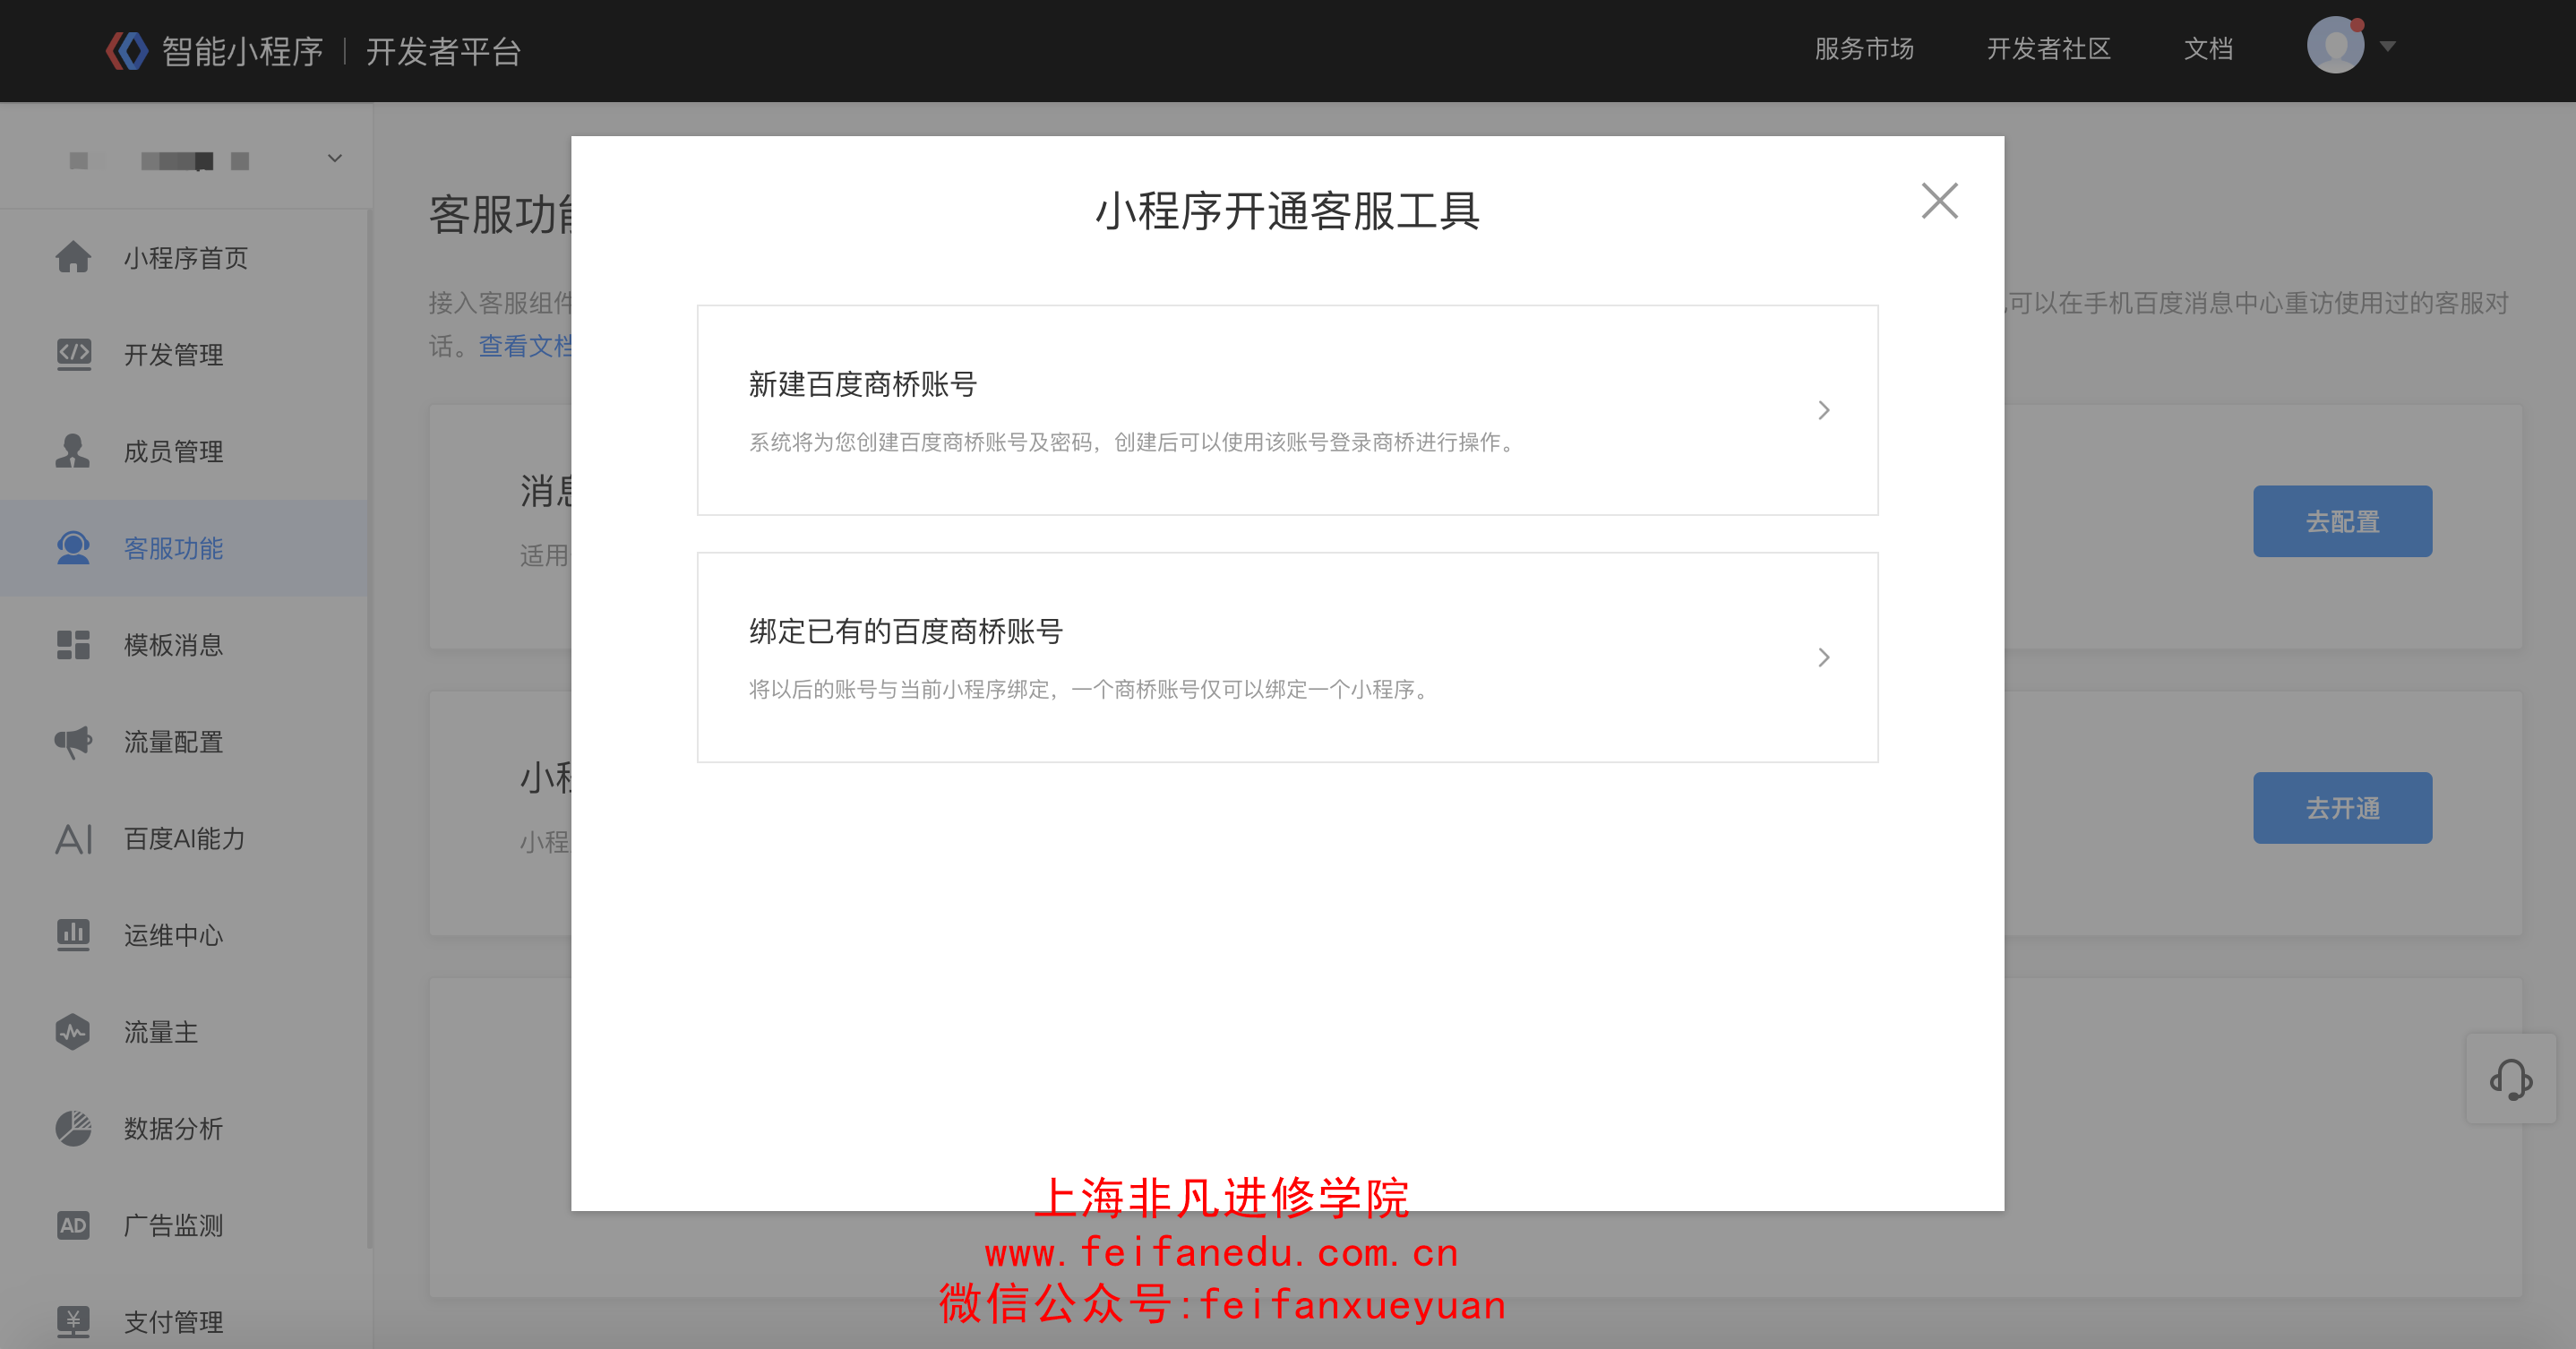Image resolution: width=2576 pixels, height=1349 pixels.
Task: Click the home icon beside 小程序首页
Action: 73,257
